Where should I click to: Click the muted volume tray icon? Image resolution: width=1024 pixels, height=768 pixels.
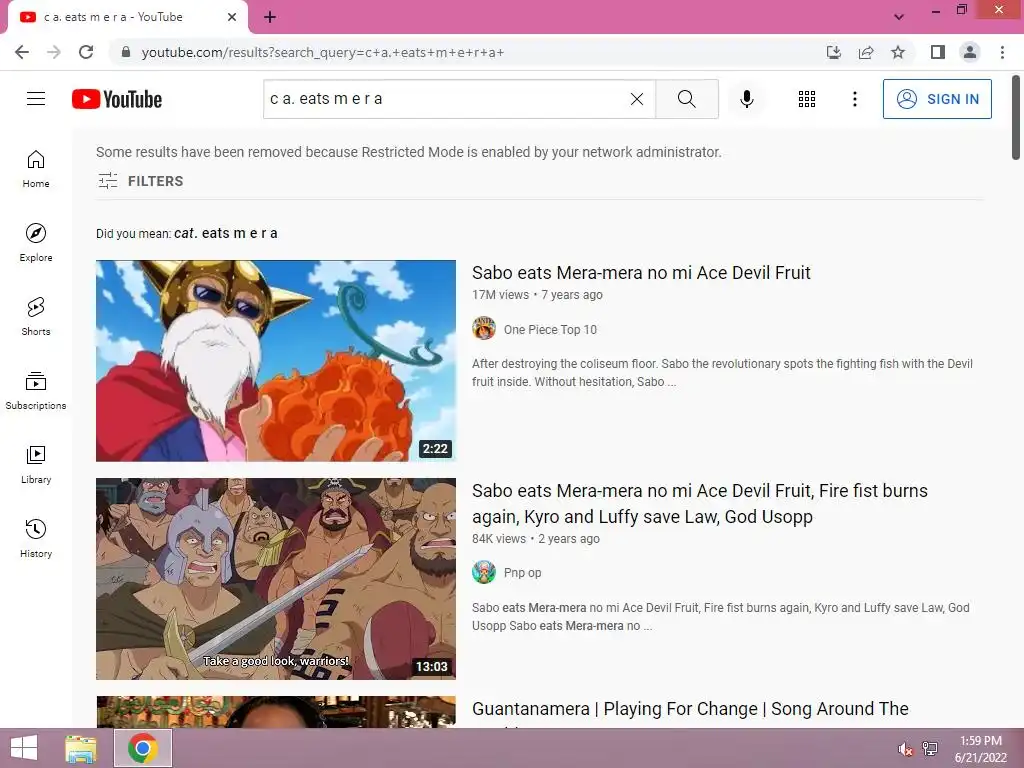[x=905, y=748]
